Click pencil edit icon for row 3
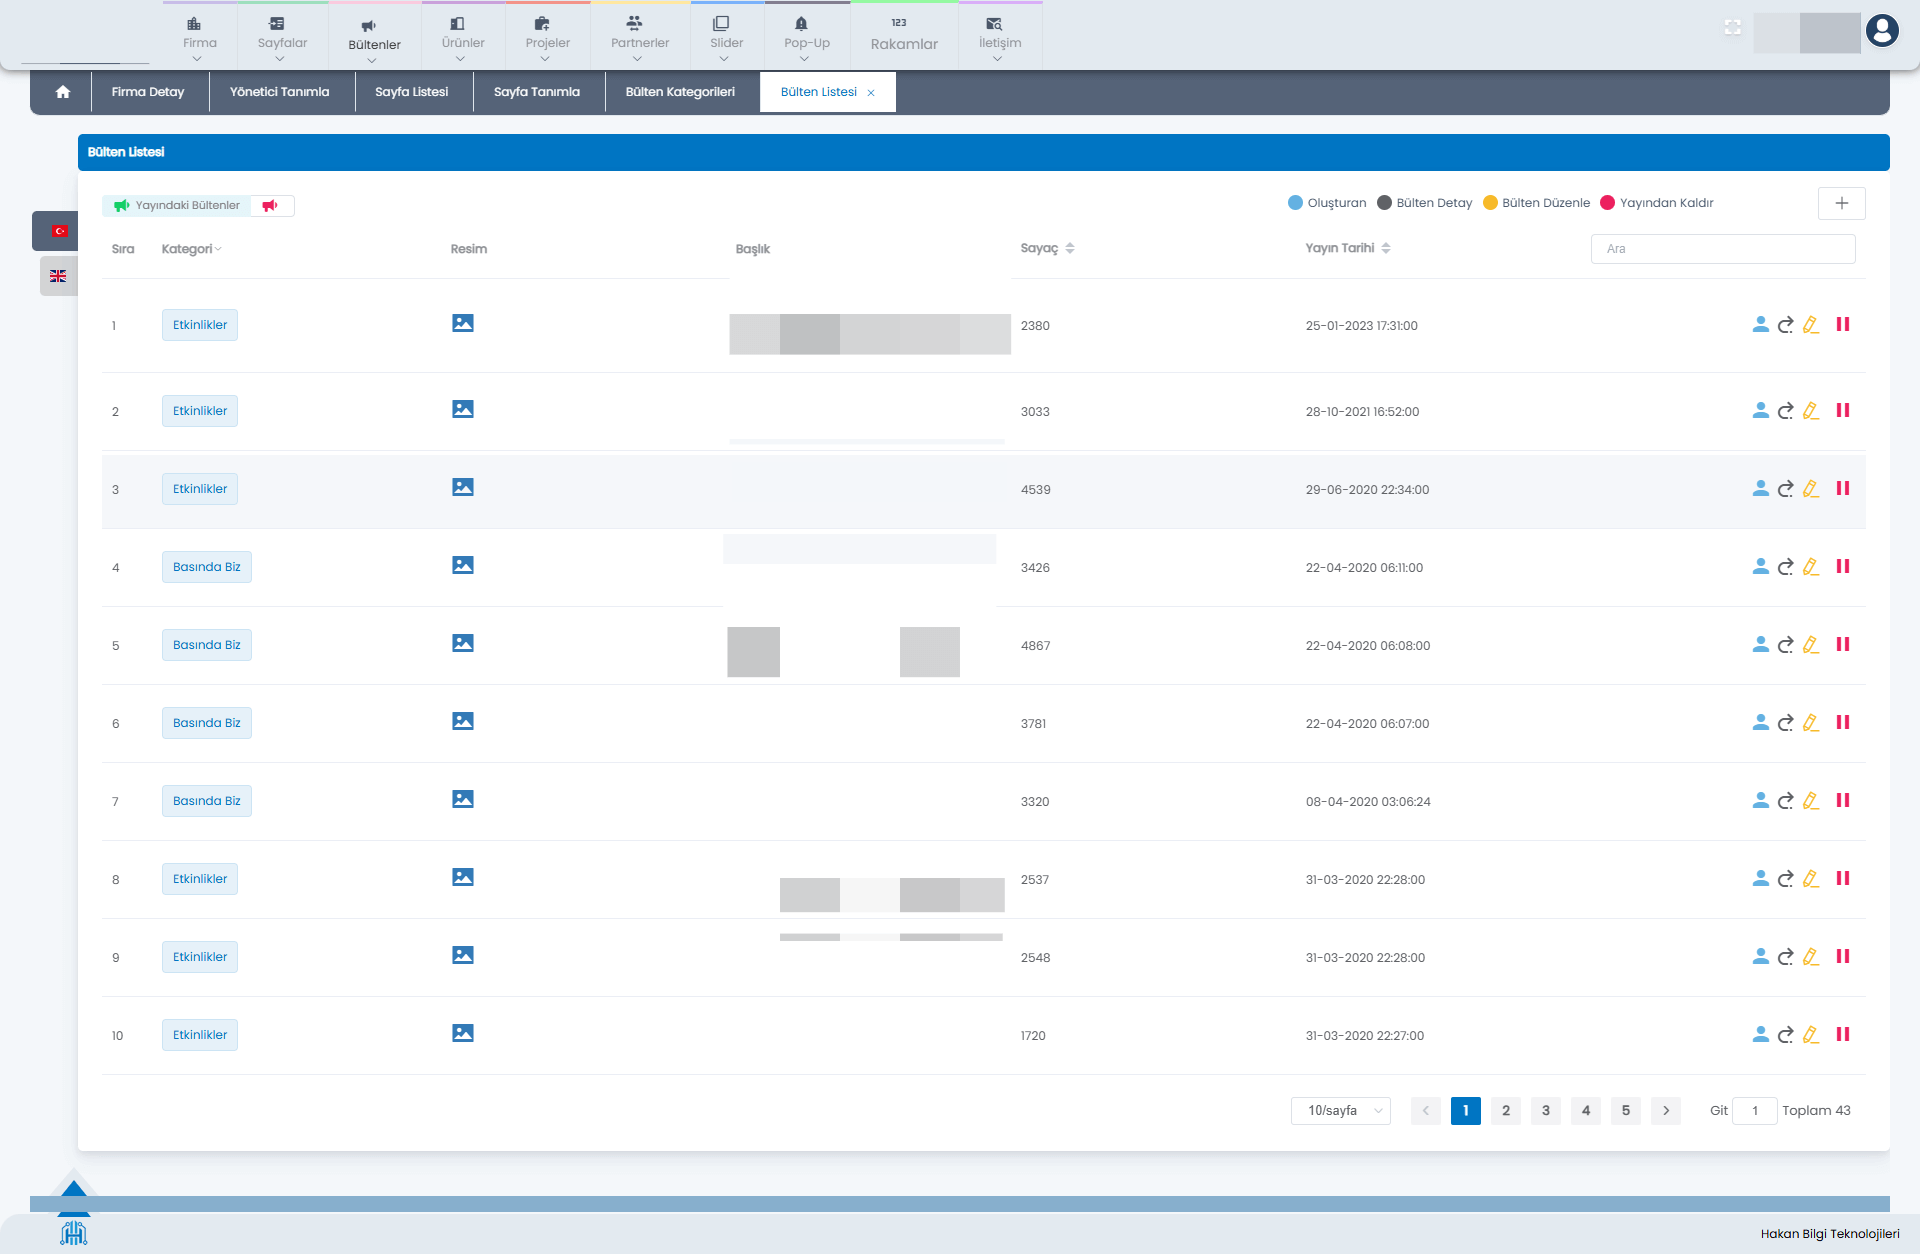 click(1810, 489)
